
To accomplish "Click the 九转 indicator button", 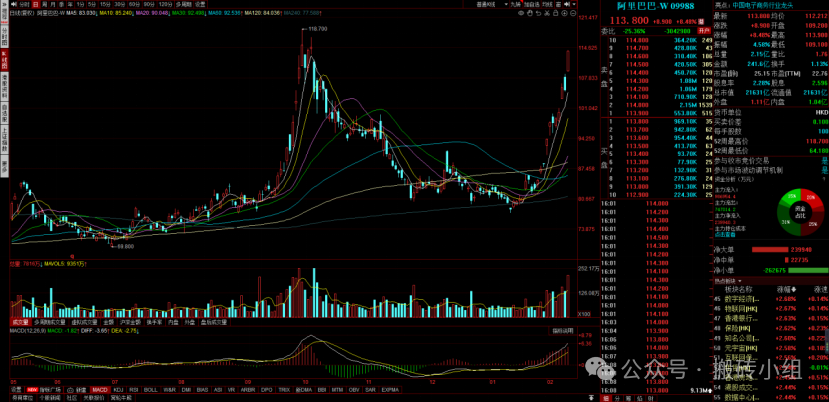I will click(x=515, y=4).
